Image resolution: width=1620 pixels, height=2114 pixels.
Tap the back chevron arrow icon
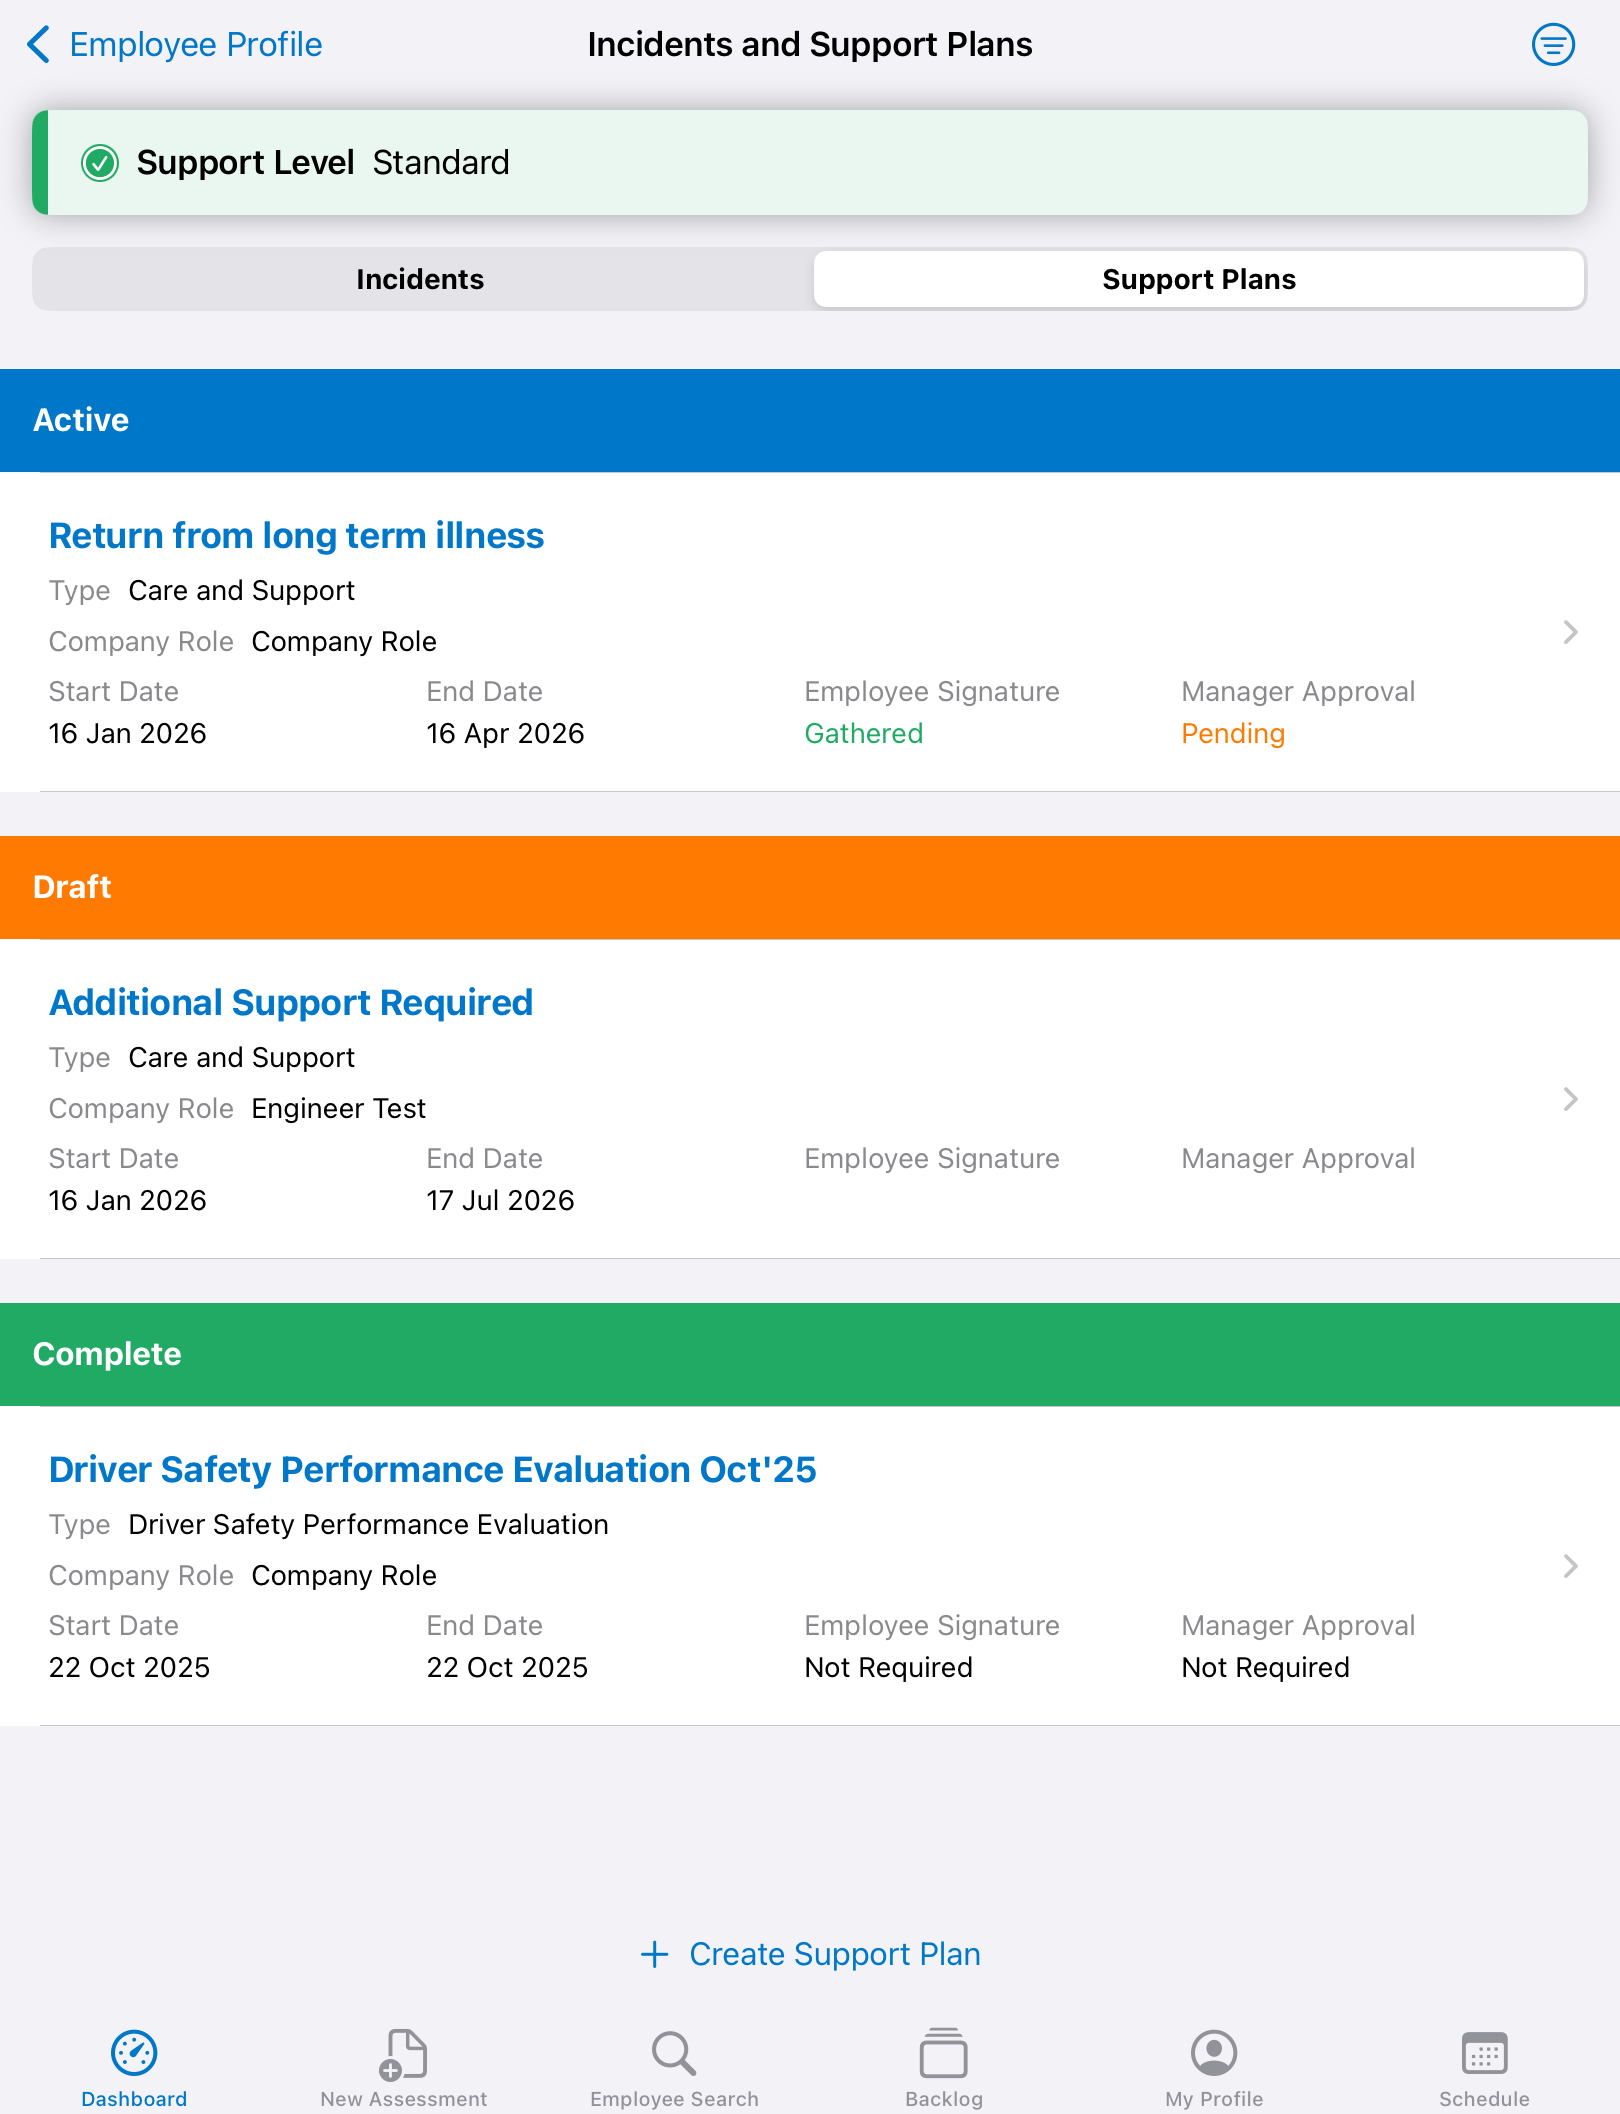38,45
